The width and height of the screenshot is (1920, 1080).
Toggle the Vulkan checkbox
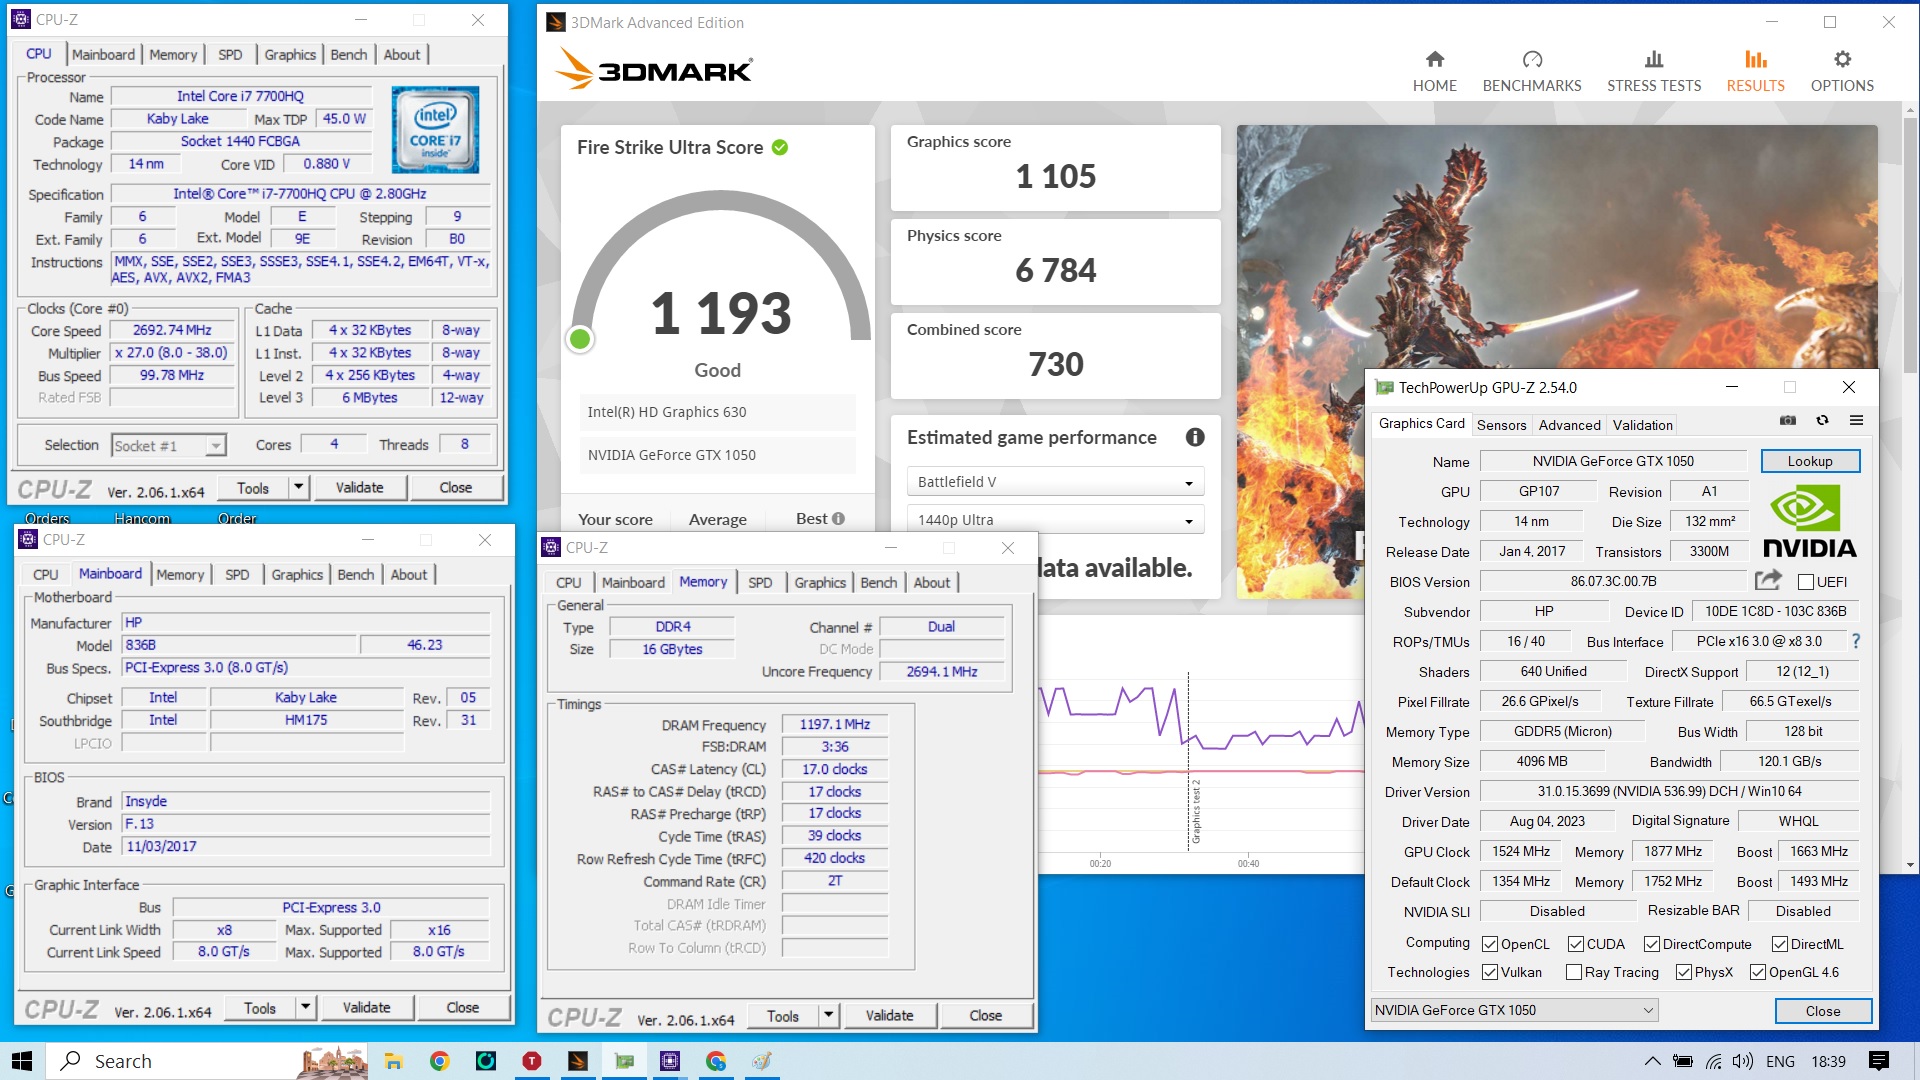click(x=1490, y=972)
